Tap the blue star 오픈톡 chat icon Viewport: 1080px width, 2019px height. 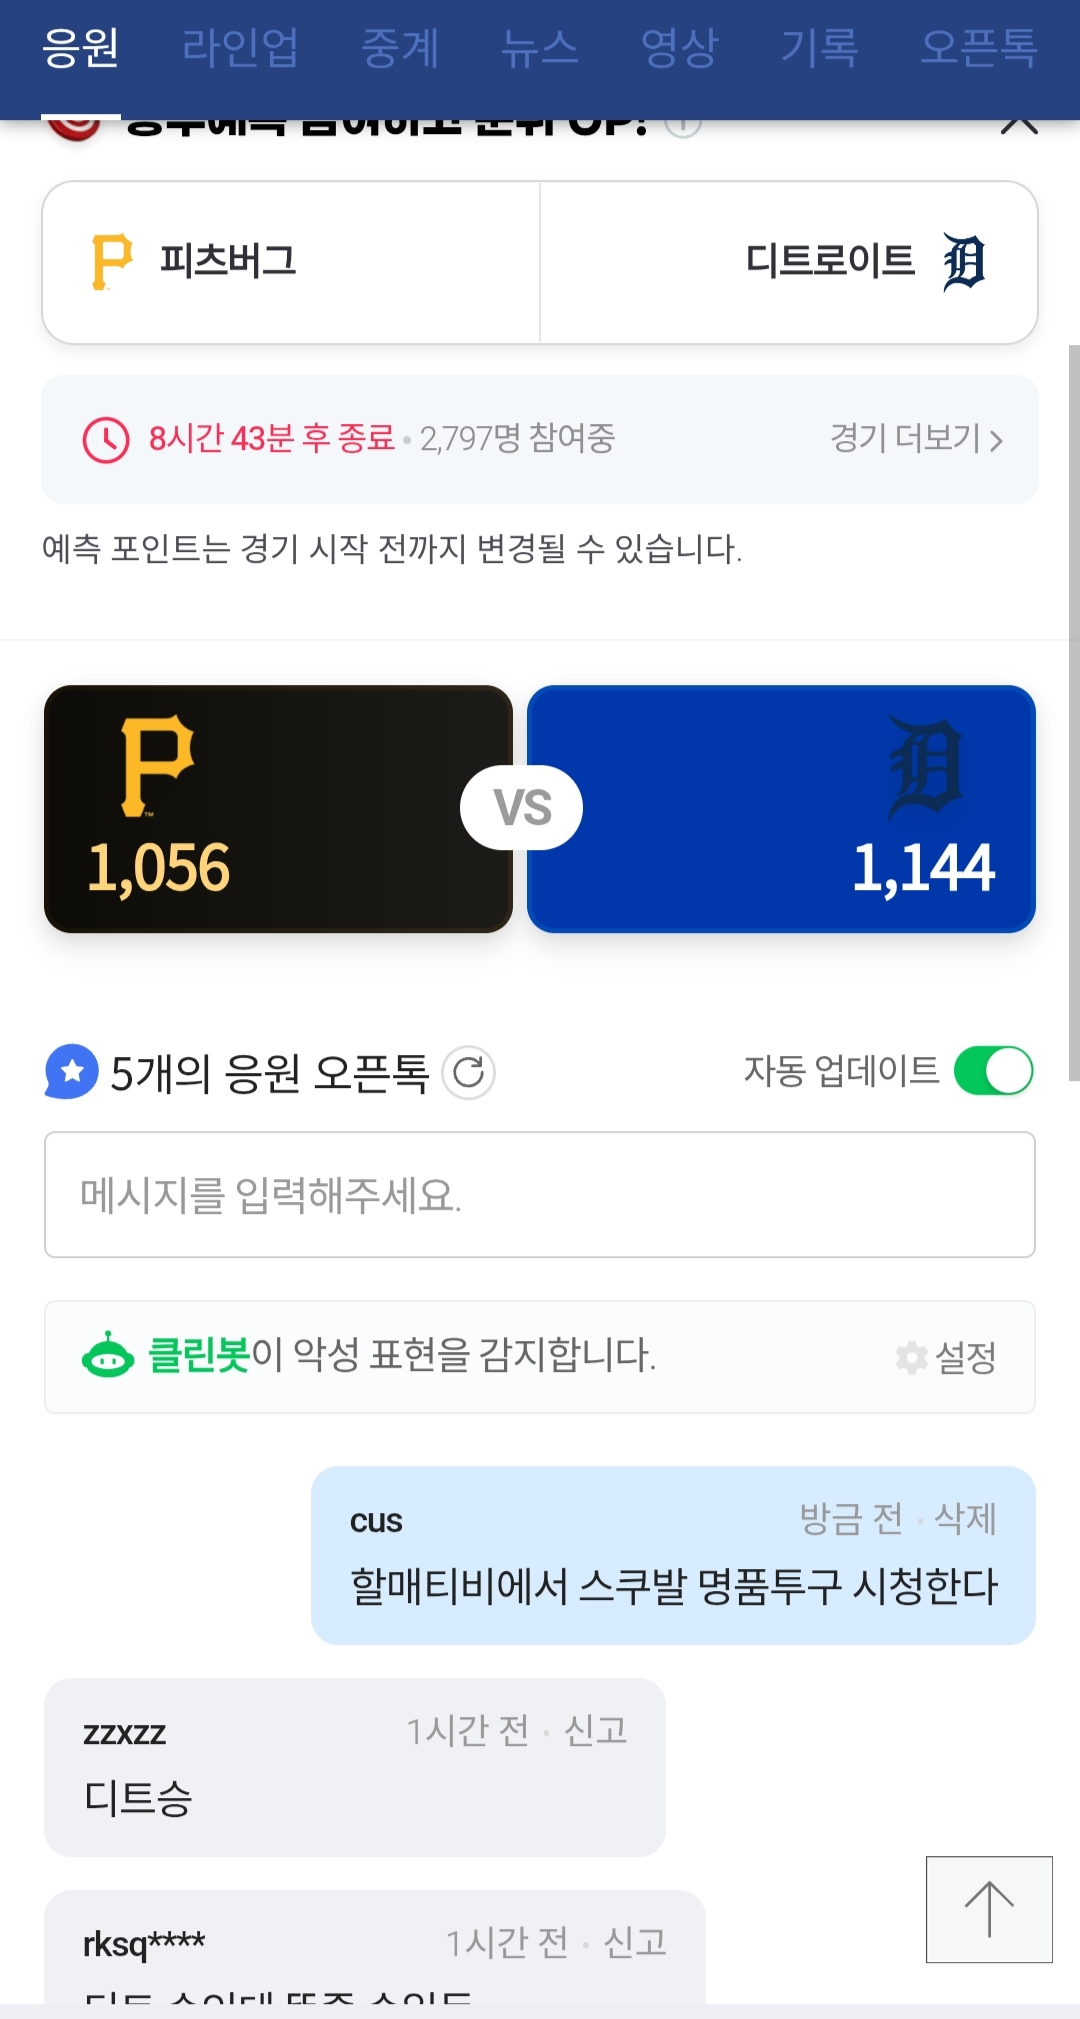[x=72, y=1072]
